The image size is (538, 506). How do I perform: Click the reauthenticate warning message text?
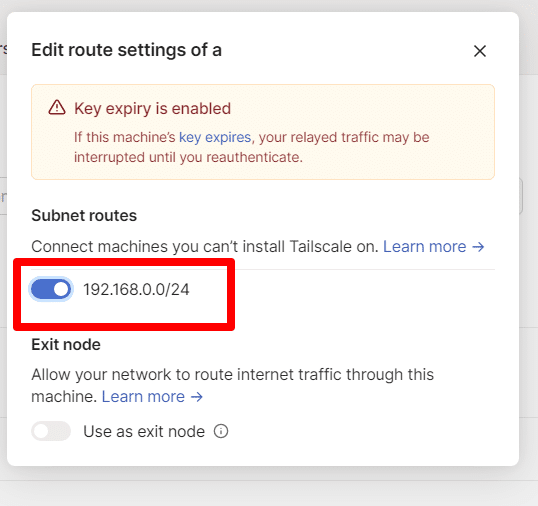tap(252, 147)
